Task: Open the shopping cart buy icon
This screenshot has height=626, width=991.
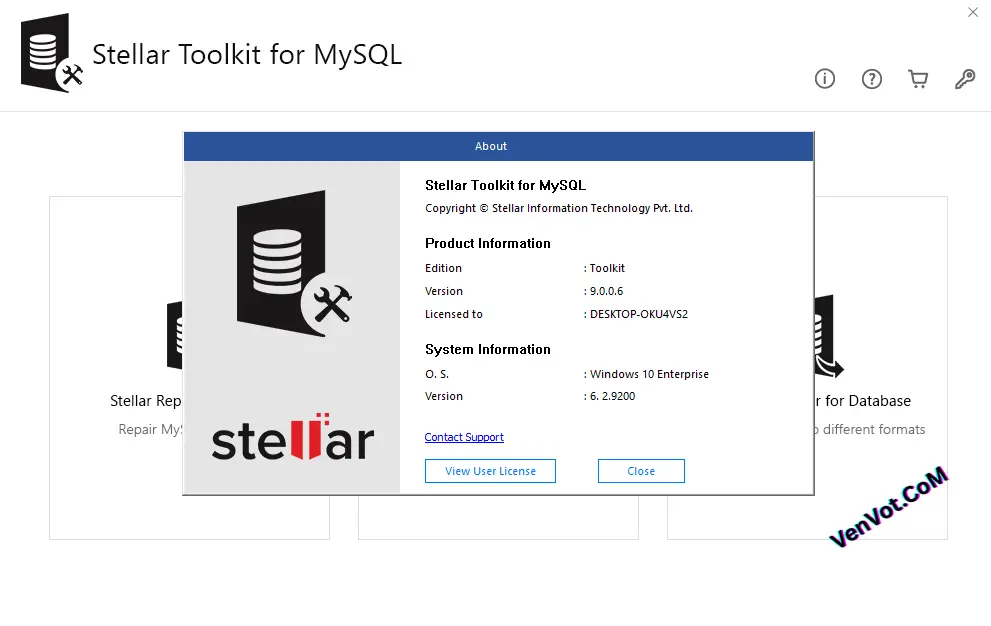Action: tap(918, 79)
